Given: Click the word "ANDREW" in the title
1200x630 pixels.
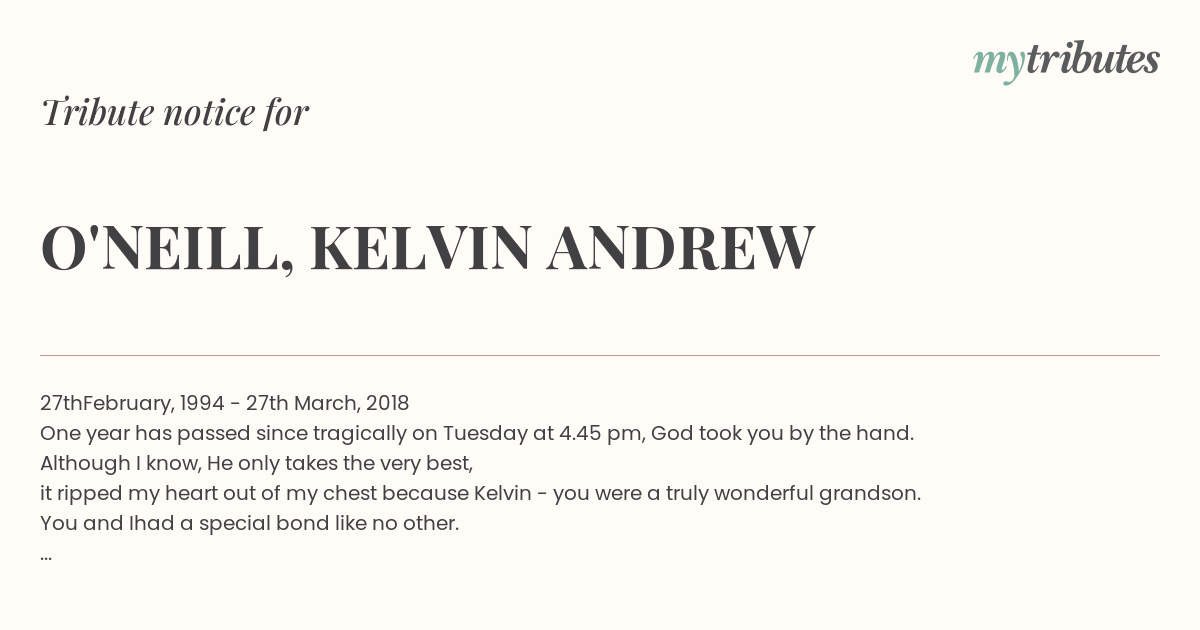Looking at the screenshot, I should tap(681, 248).
